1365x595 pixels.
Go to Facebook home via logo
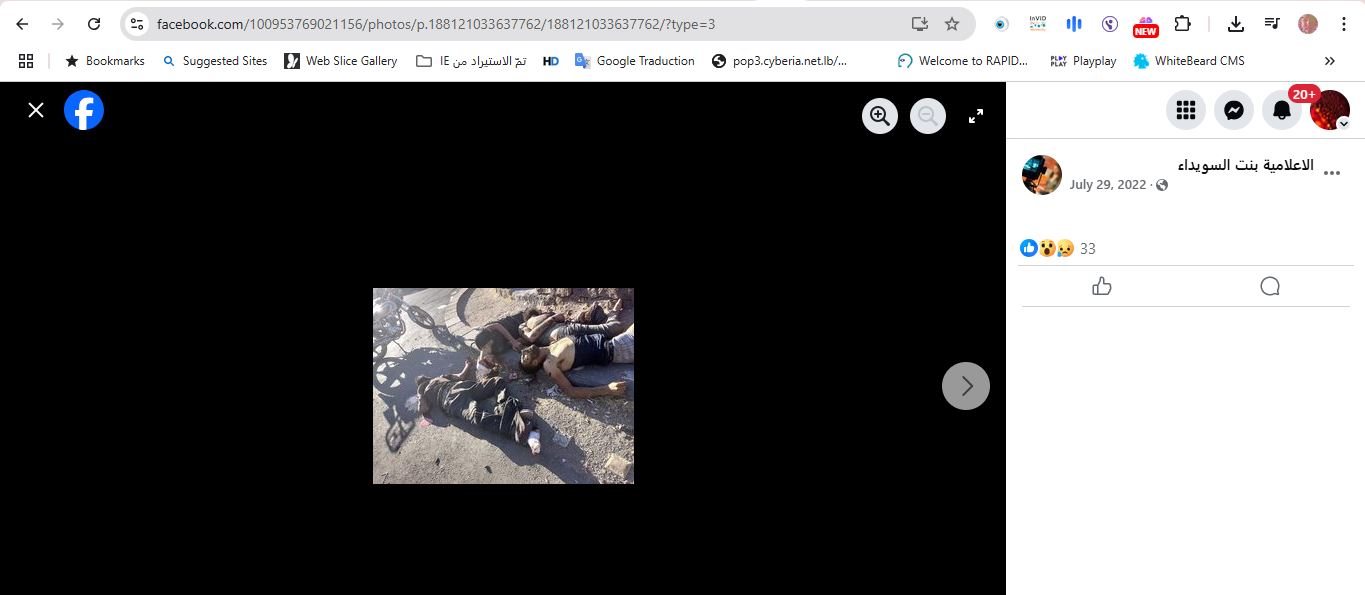(x=84, y=110)
